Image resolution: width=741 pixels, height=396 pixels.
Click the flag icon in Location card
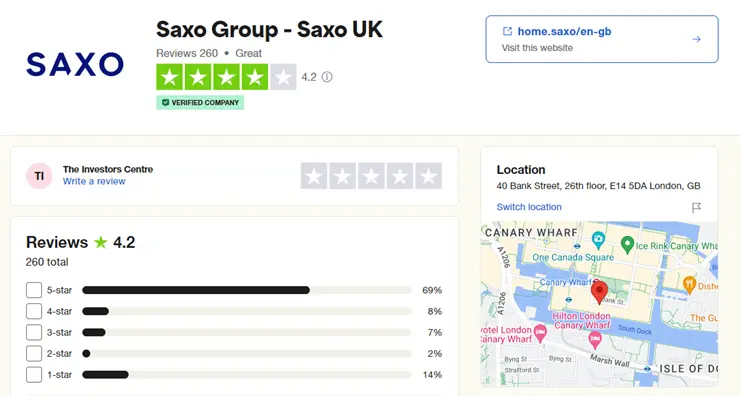click(696, 207)
